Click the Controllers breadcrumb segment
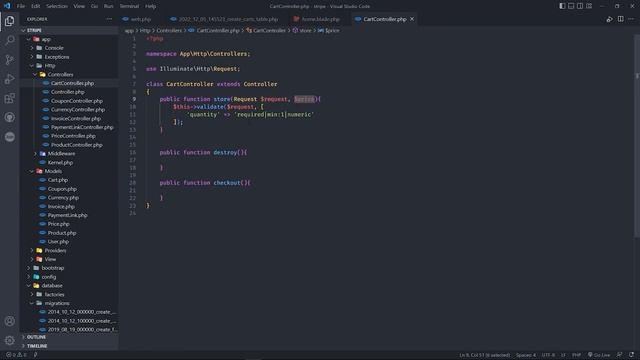Image resolution: width=640 pixels, height=360 pixels. click(x=169, y=31)
